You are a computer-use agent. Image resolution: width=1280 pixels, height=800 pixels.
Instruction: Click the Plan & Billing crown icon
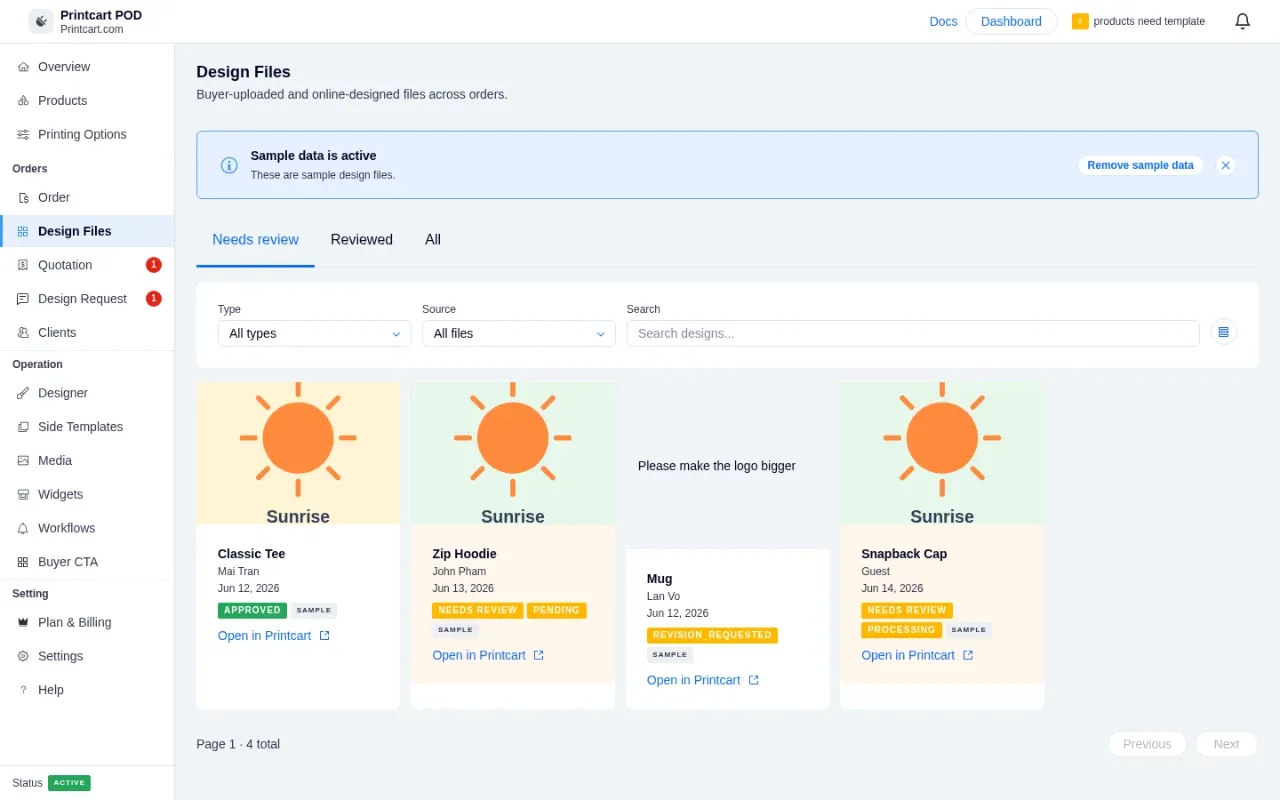click(23, 622)
